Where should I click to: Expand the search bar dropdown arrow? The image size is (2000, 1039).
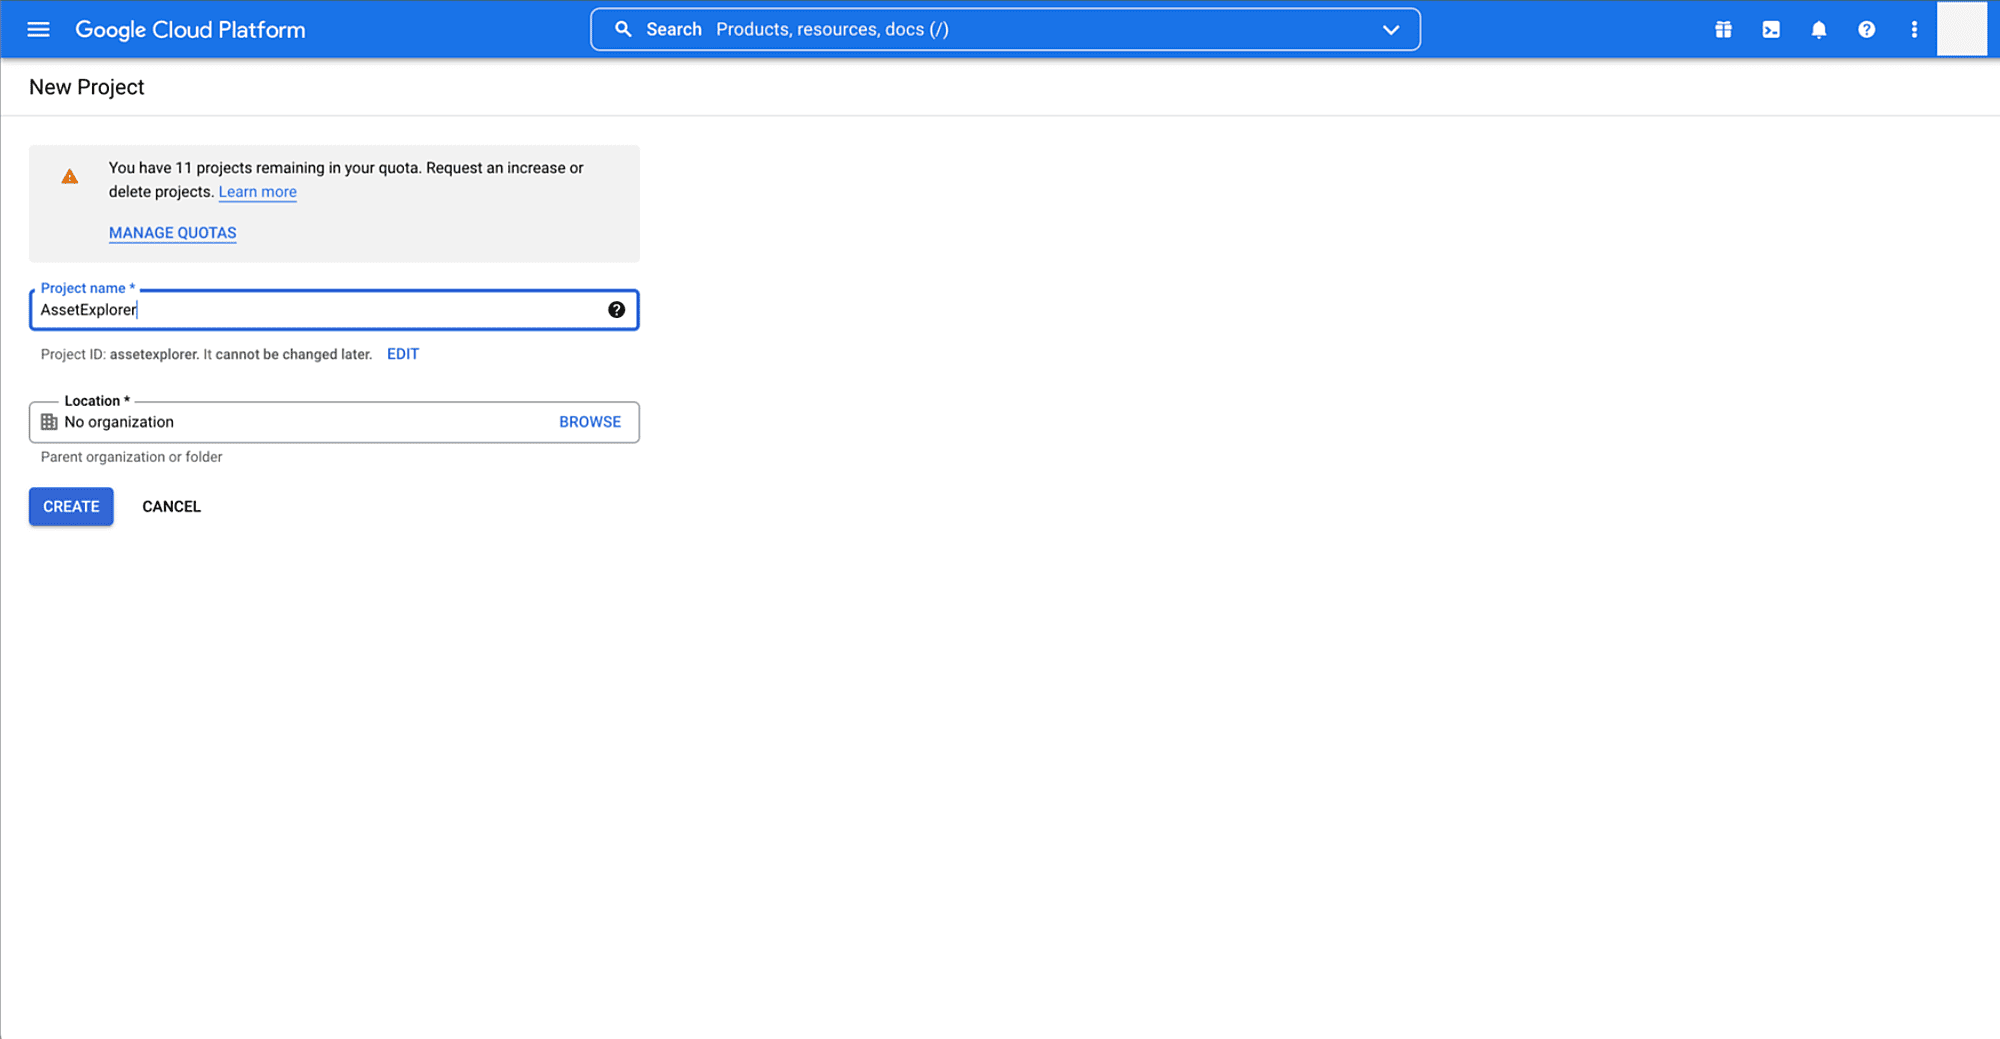click(1390, 30)
